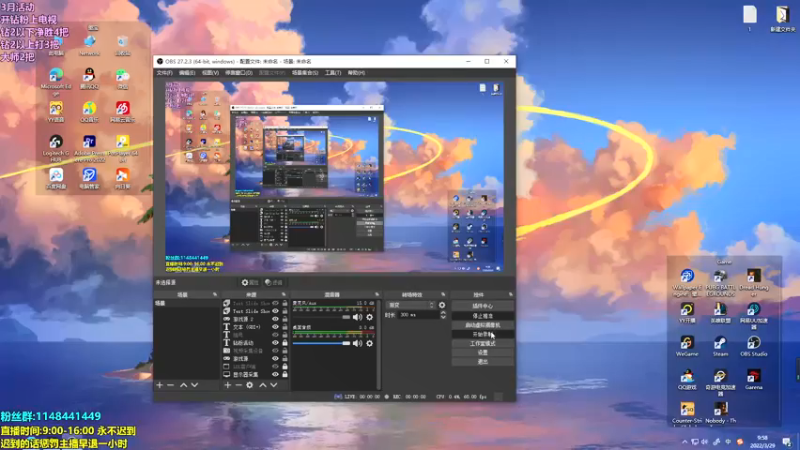Click the 开始录制 button

483,334
